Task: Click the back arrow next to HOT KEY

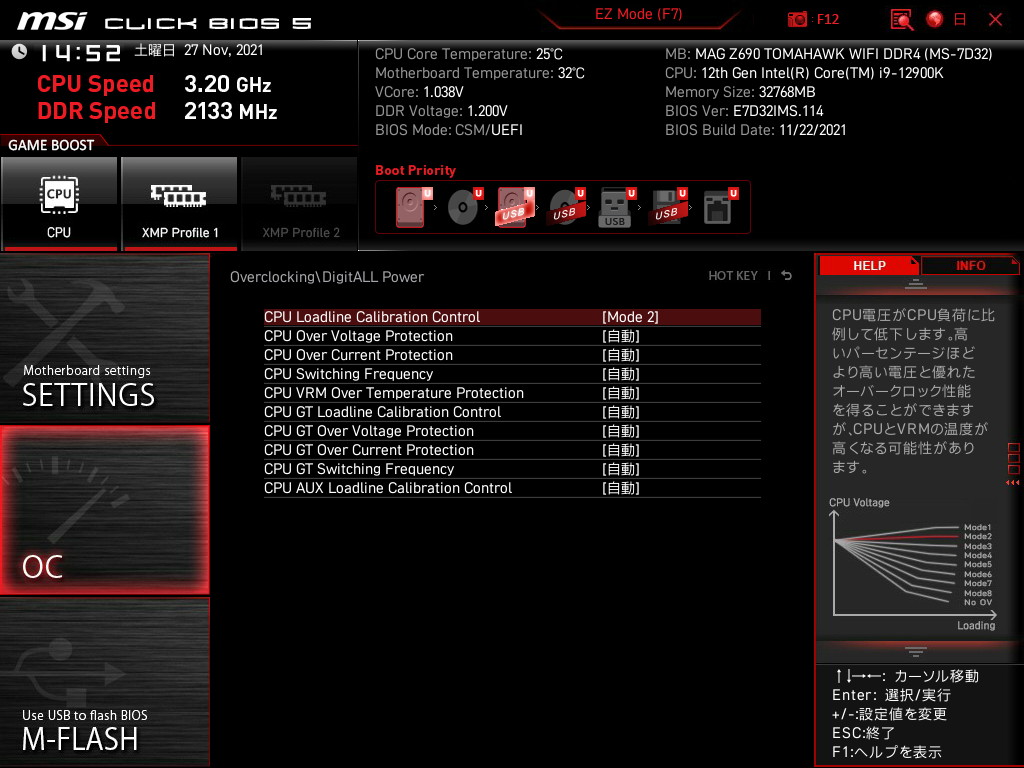Action: (787, 276)
